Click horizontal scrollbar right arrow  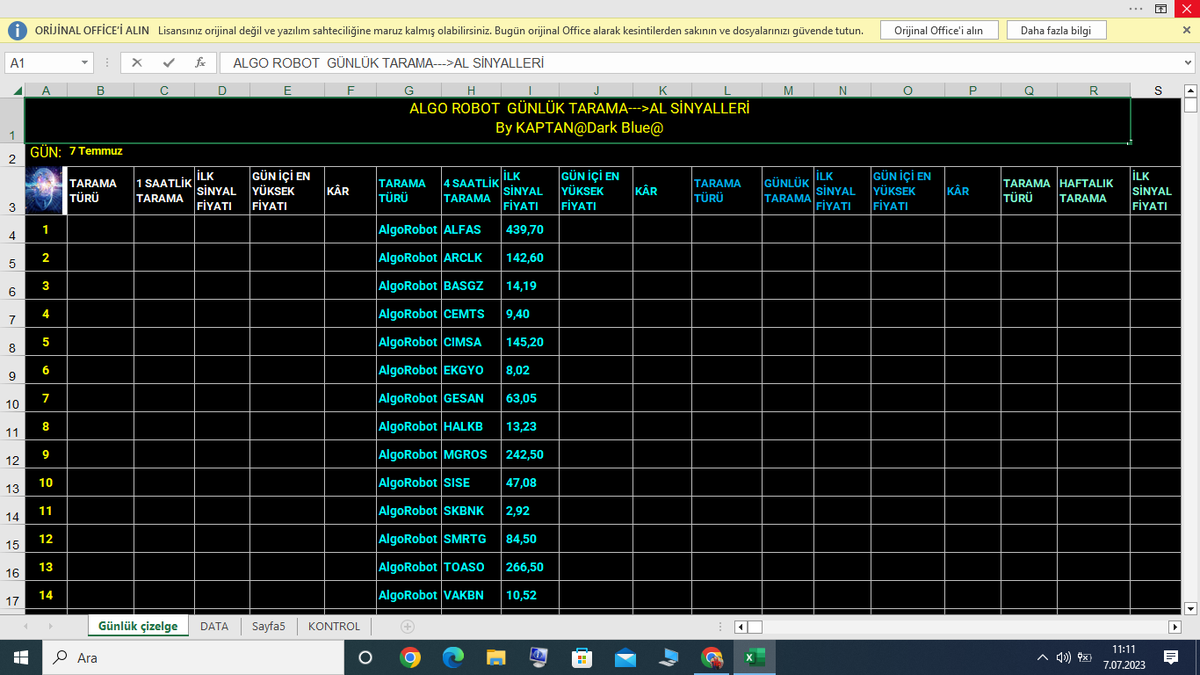coord(1175,627)
